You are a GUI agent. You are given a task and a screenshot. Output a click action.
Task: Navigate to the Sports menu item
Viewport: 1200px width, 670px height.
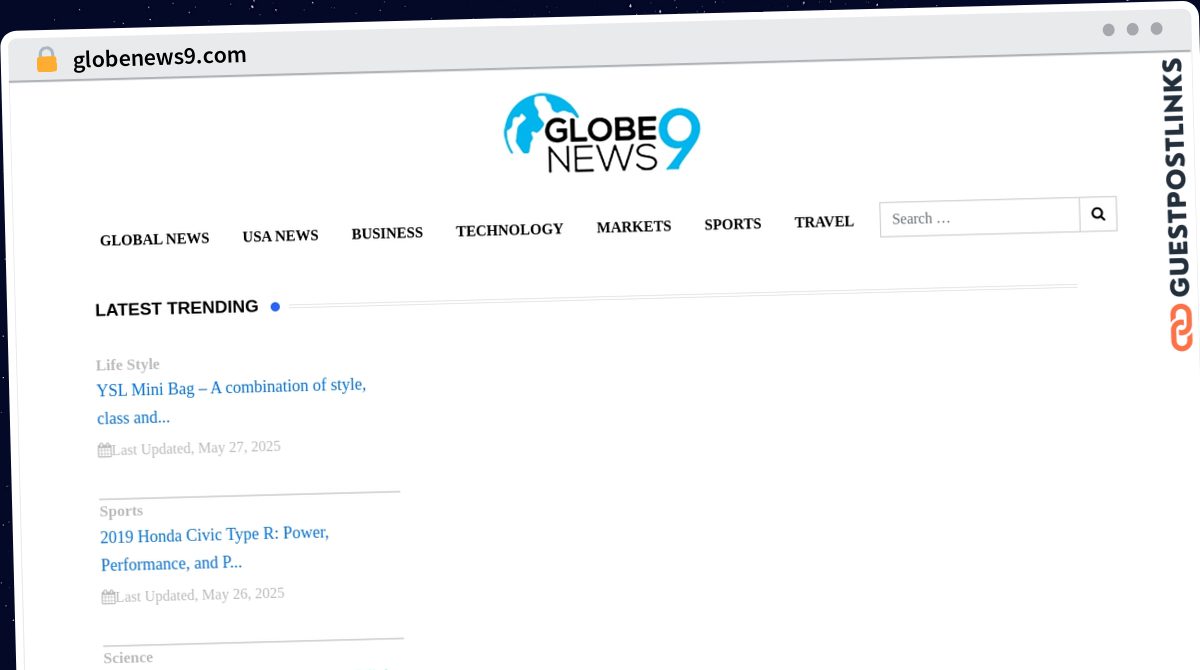coord(733,224)
